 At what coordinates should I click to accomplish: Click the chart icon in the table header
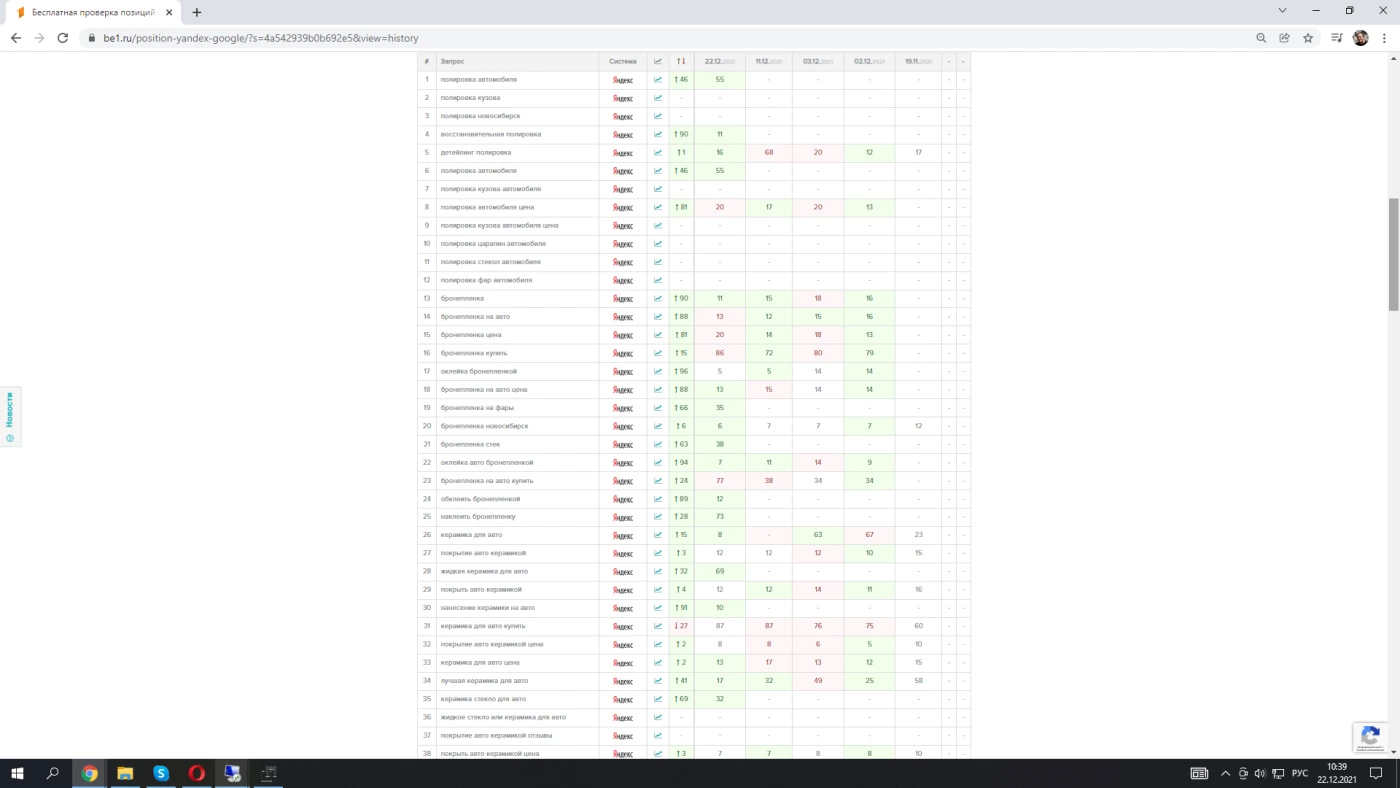[x=658, y=62]
